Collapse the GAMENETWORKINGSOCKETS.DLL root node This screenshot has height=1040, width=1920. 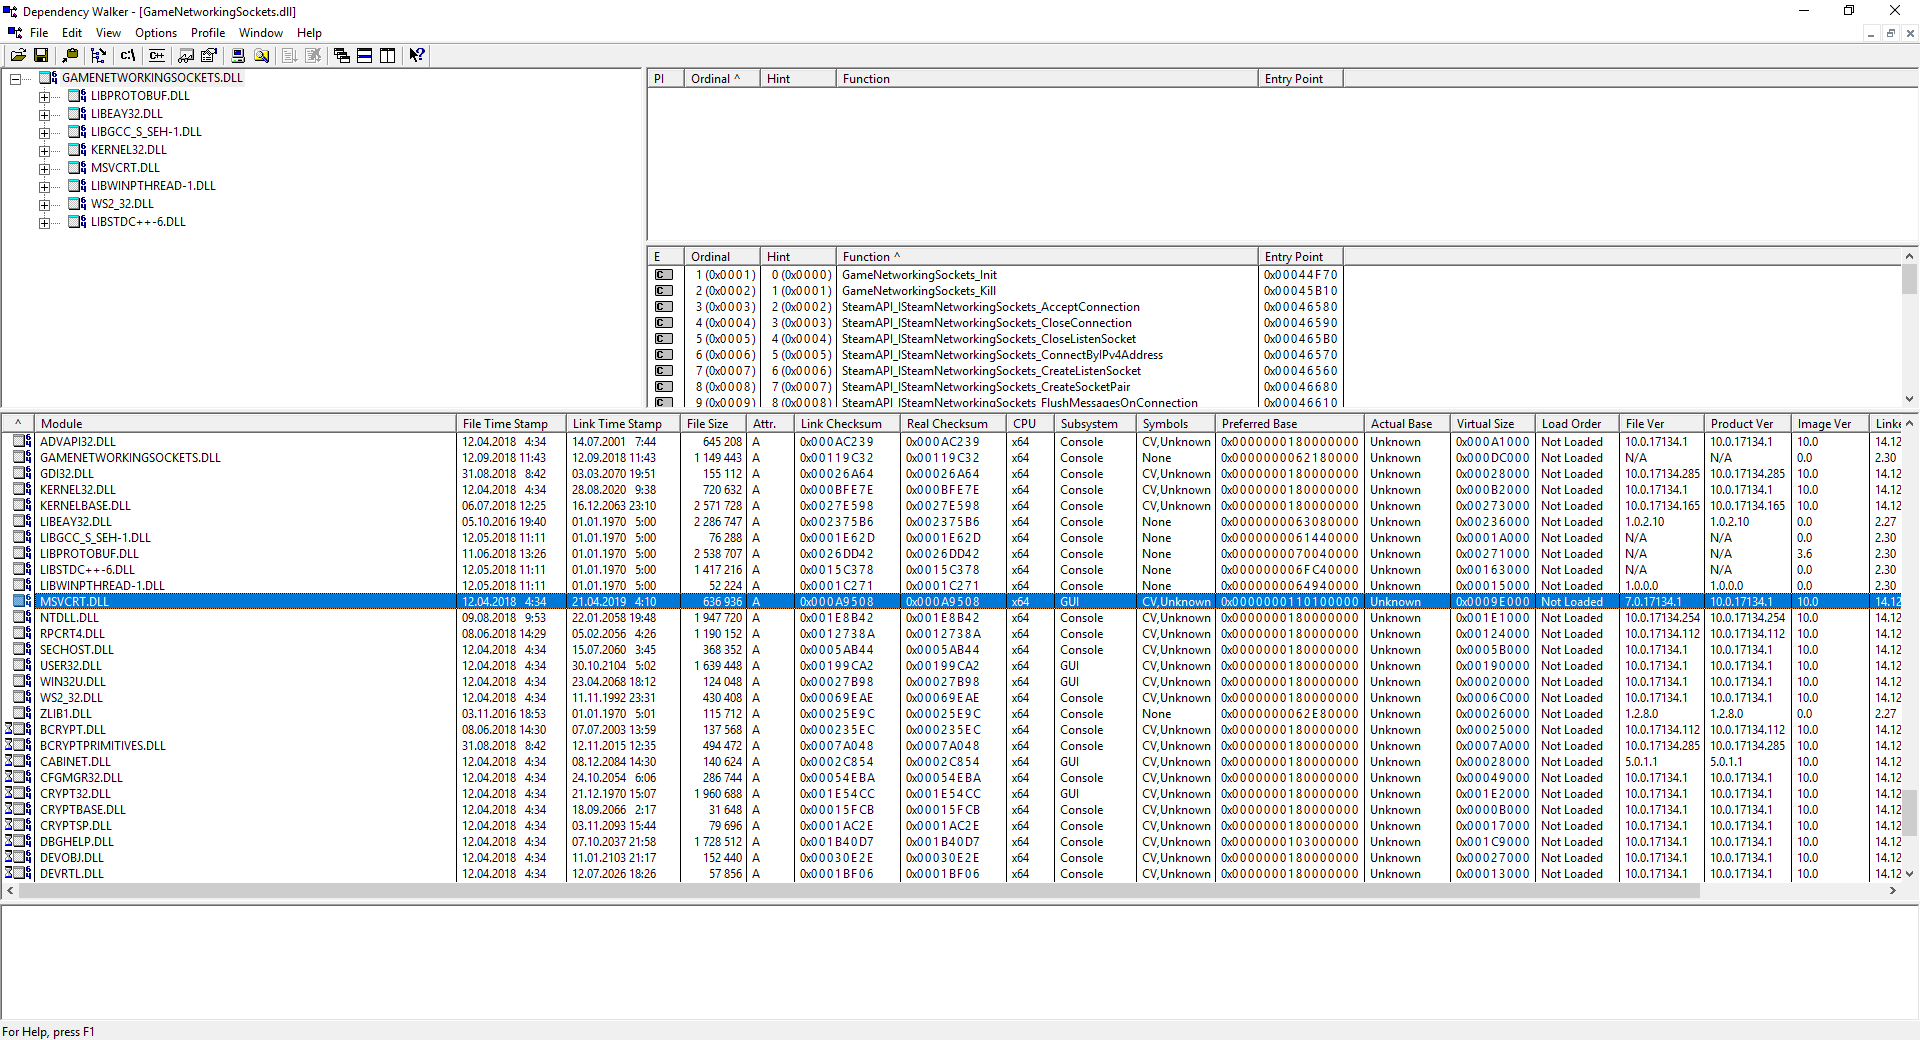(x=15, y=78)
